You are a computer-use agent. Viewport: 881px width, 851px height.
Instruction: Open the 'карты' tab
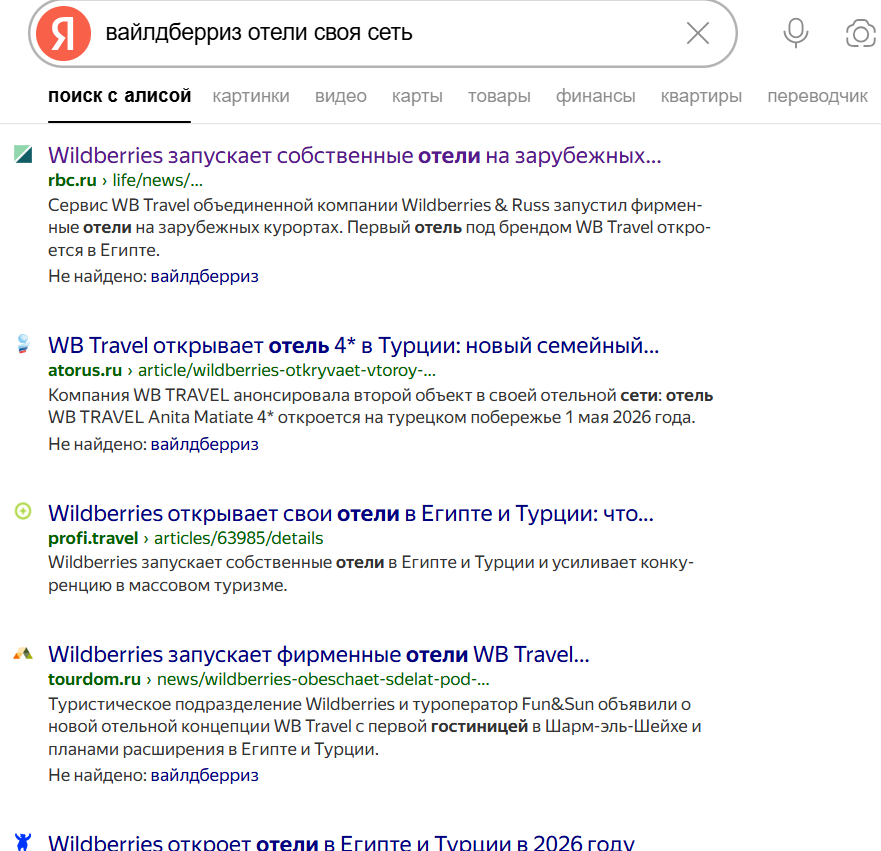pyautogui.click(x=417, y=96)
